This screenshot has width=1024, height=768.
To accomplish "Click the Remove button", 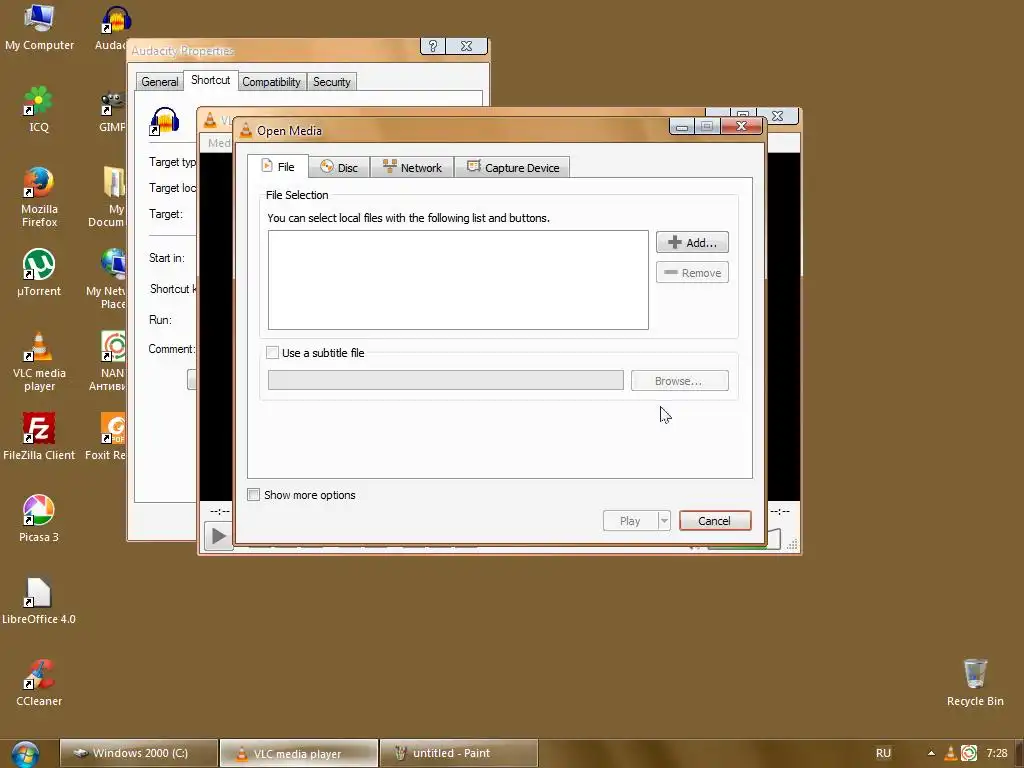I will 692,272.
